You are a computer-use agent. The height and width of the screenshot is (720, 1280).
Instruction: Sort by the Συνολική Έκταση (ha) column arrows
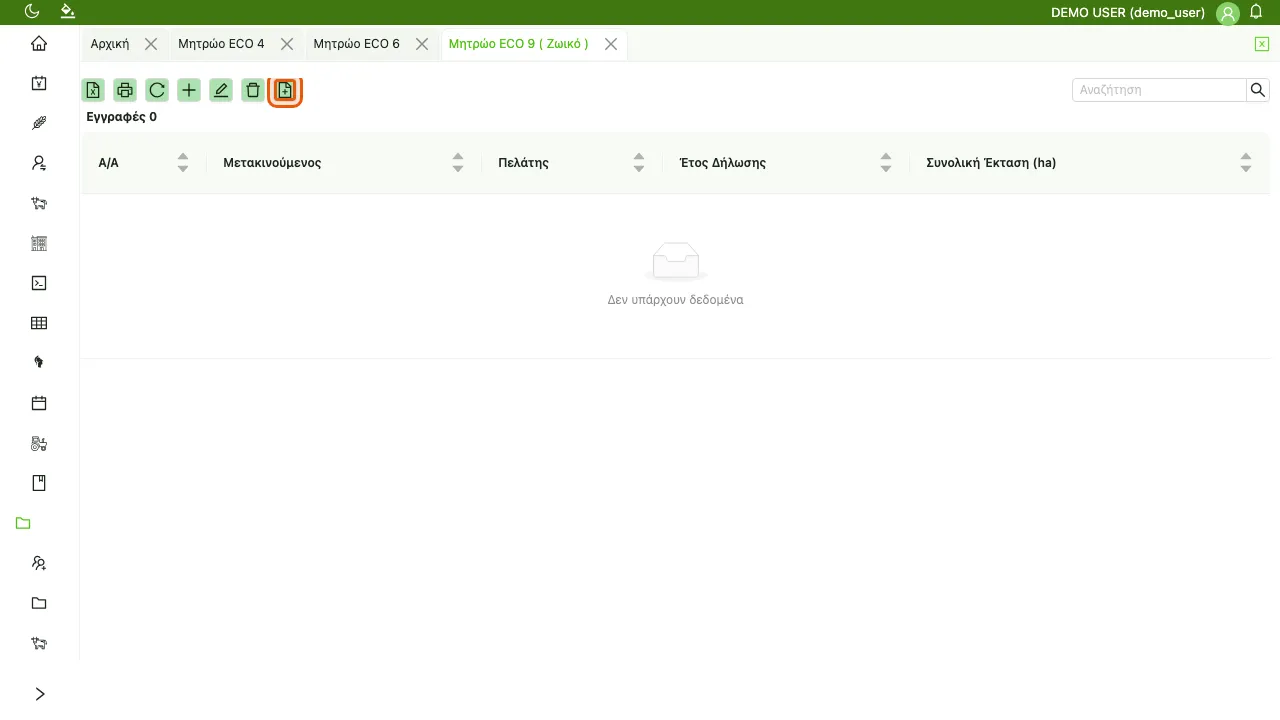[1245, 162]
